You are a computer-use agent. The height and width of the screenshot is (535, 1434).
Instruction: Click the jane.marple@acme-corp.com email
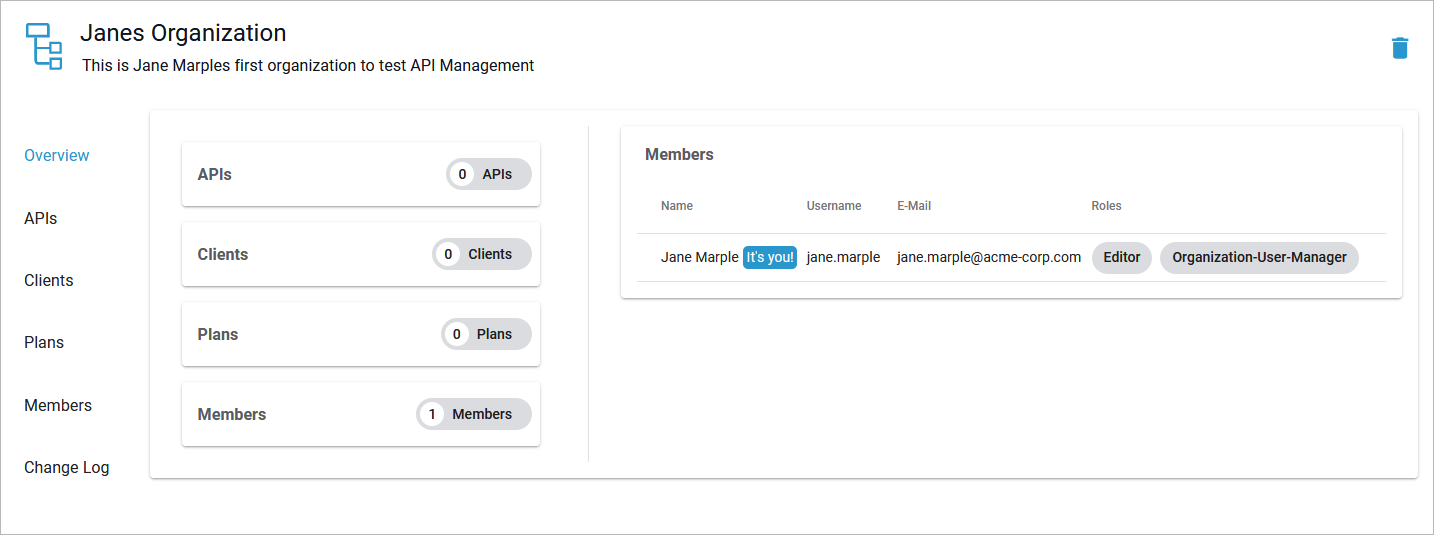(989, 257)
